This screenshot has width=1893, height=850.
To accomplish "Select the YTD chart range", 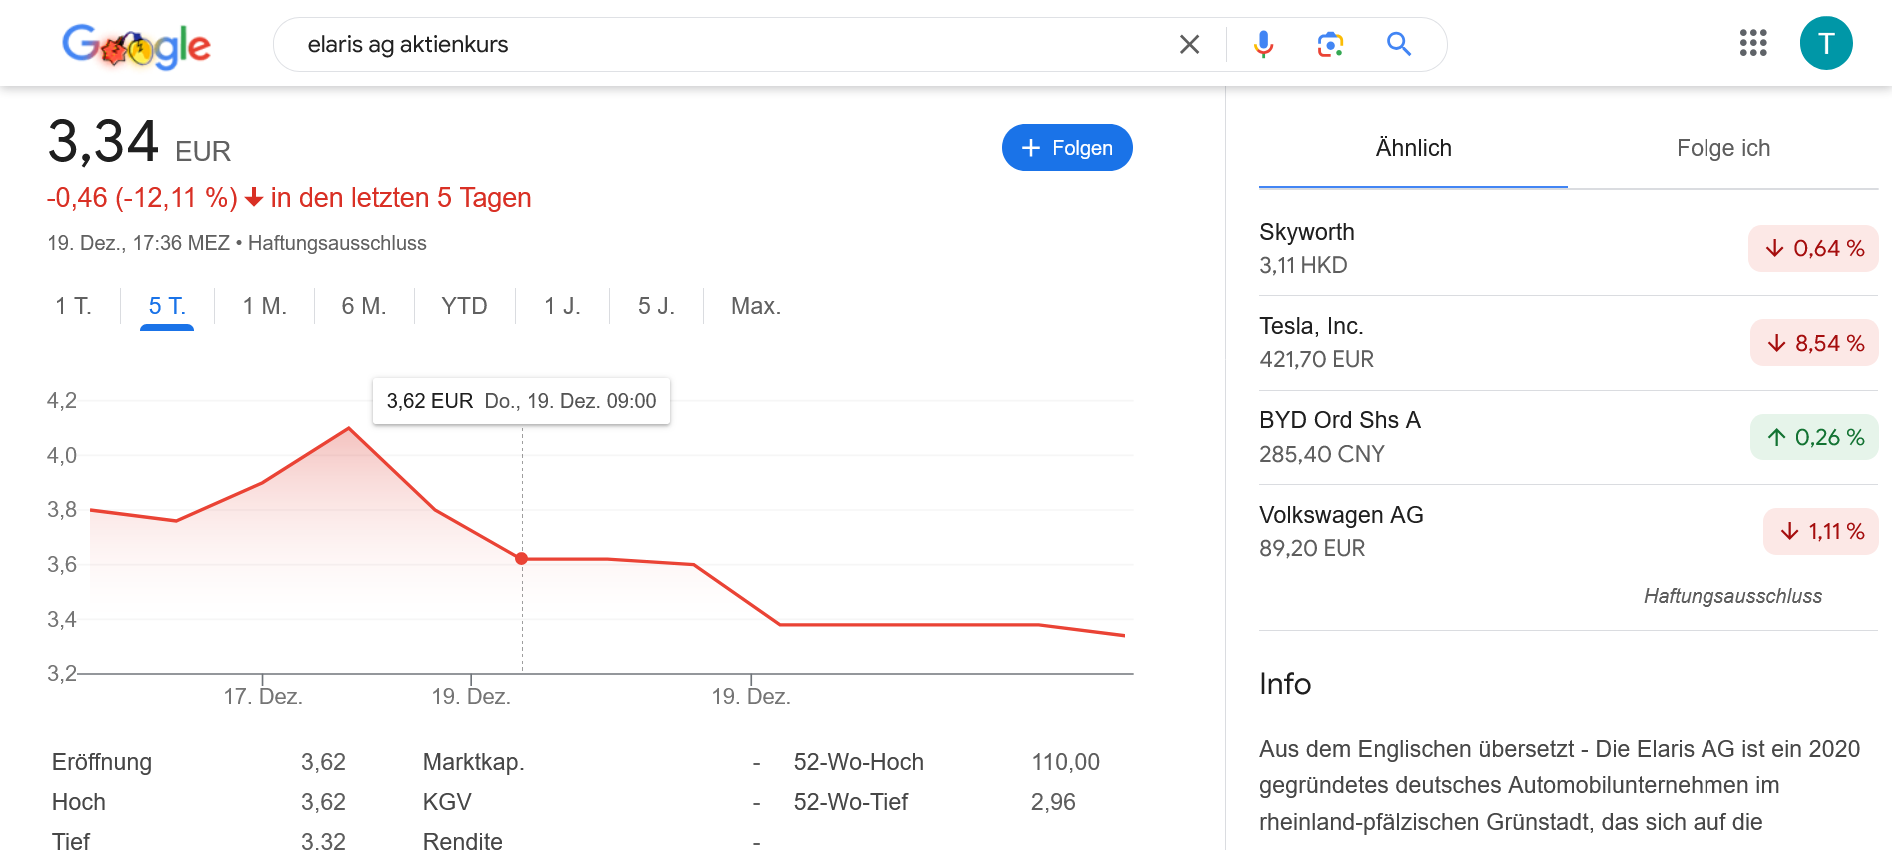I will 464,306.
